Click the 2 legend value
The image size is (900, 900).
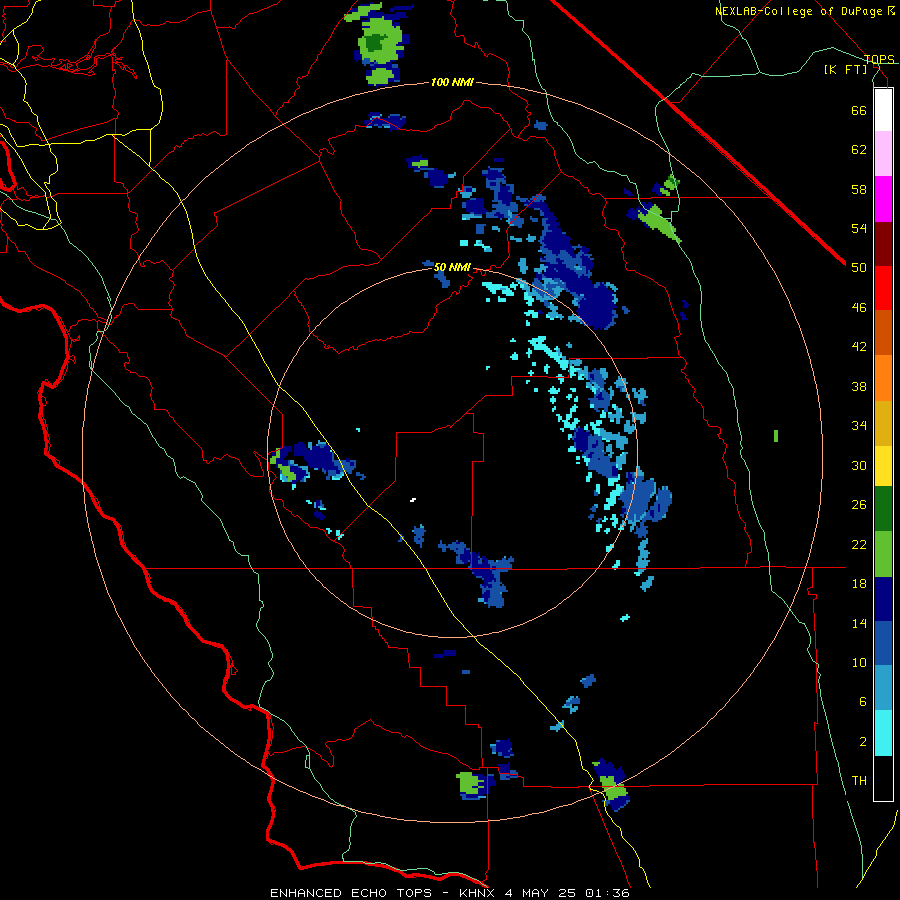pyautogui.click(x=863, y=742)
